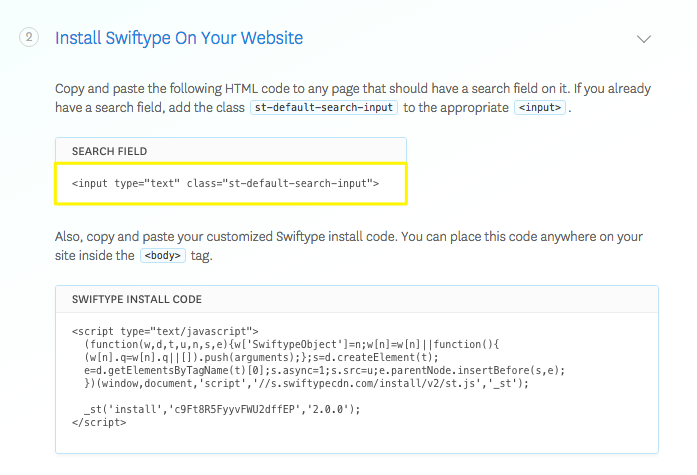Click the inline '<body>' code tag
697x475 pixels.
coord(162,255)
